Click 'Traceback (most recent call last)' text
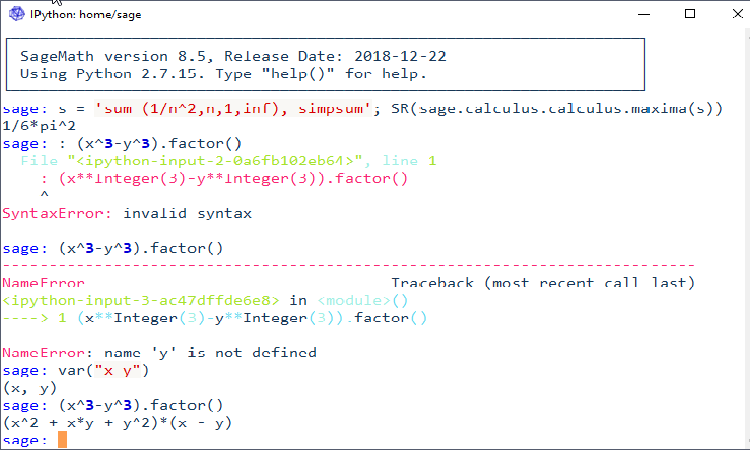This screenshot has width=750, height=450. (543, 283)
